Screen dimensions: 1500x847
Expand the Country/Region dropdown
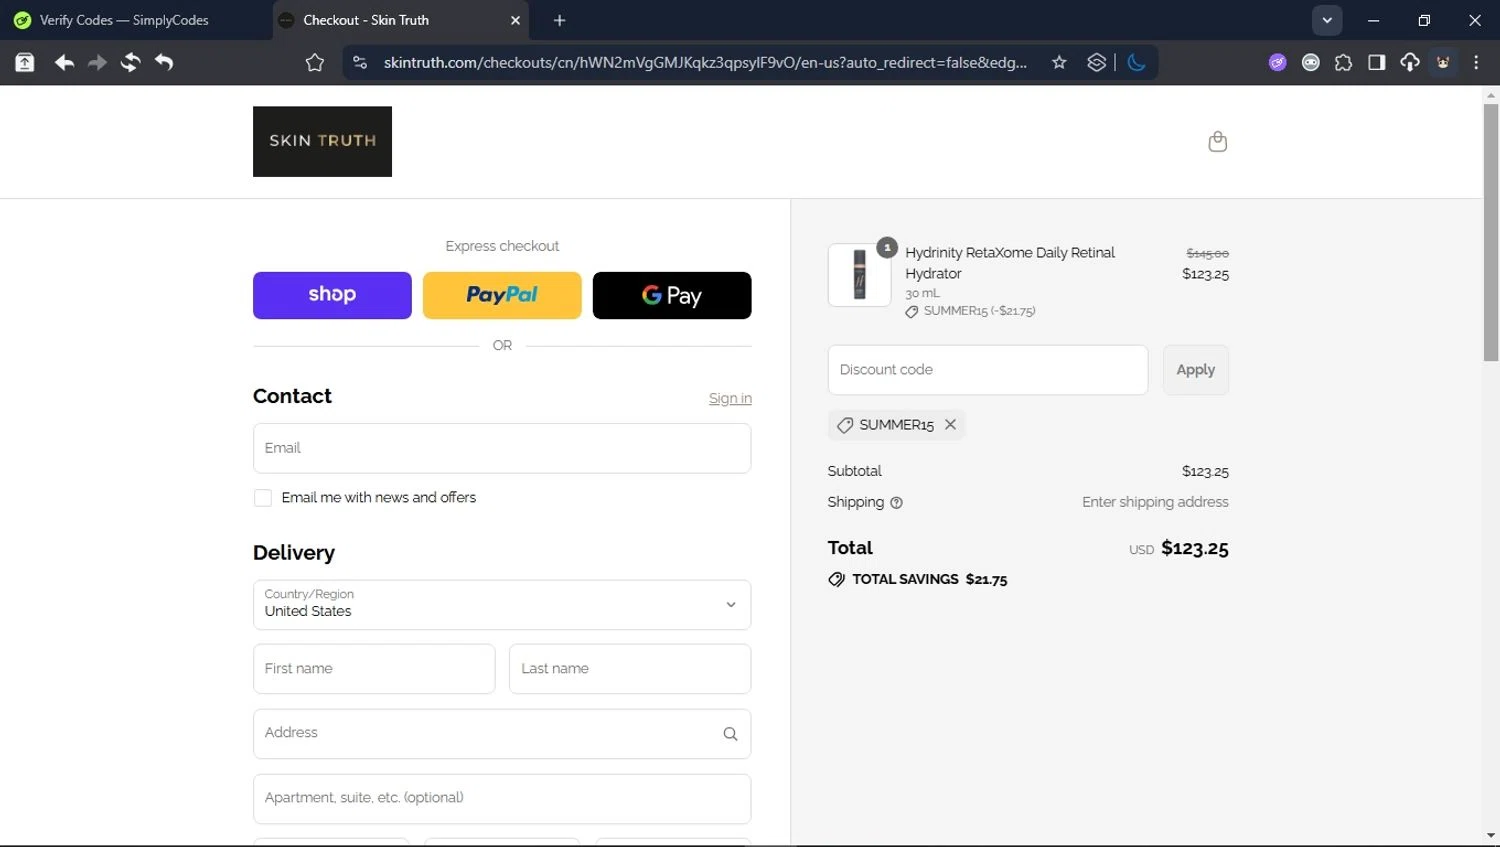[x=502, y=605]
